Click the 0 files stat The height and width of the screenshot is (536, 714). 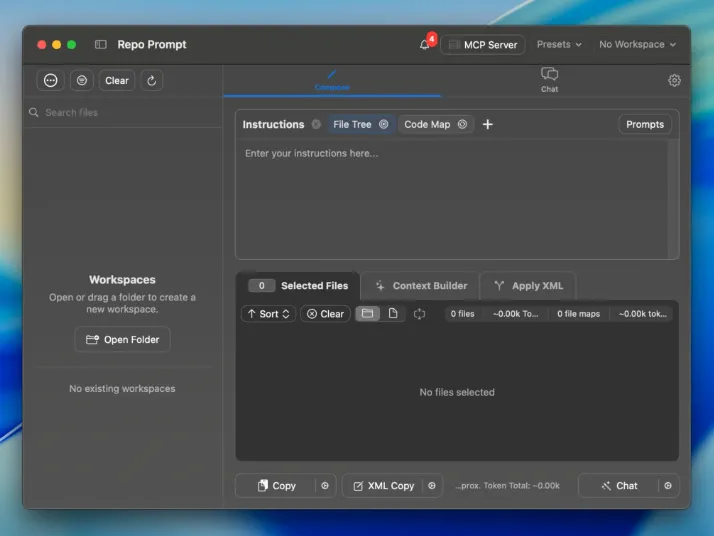pos(462,314)
